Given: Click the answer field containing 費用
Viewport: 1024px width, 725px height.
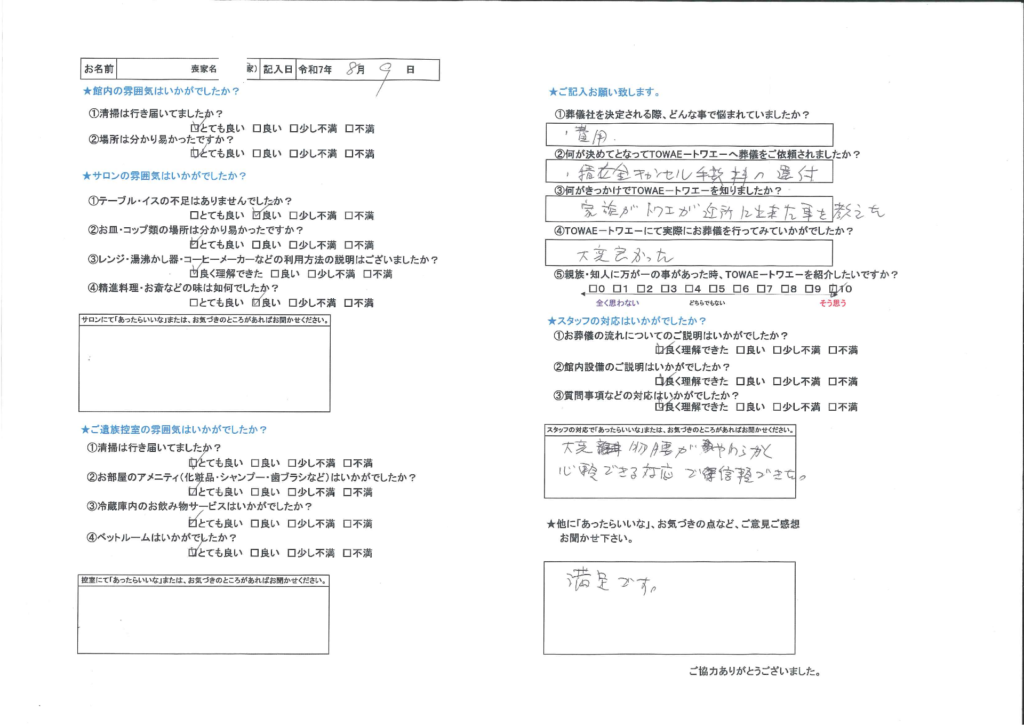Looking at the screenshot, I should [x=690, y=133].
